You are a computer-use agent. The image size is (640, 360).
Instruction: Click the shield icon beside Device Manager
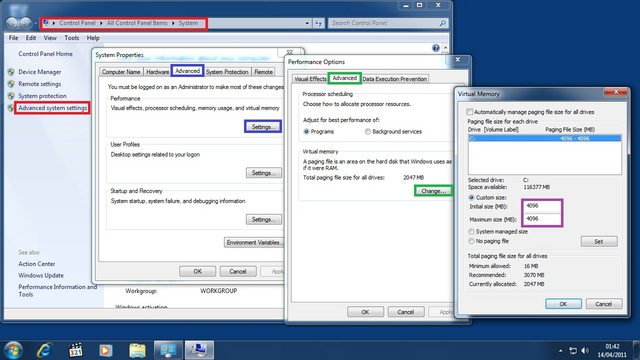(x=11, y=72)
